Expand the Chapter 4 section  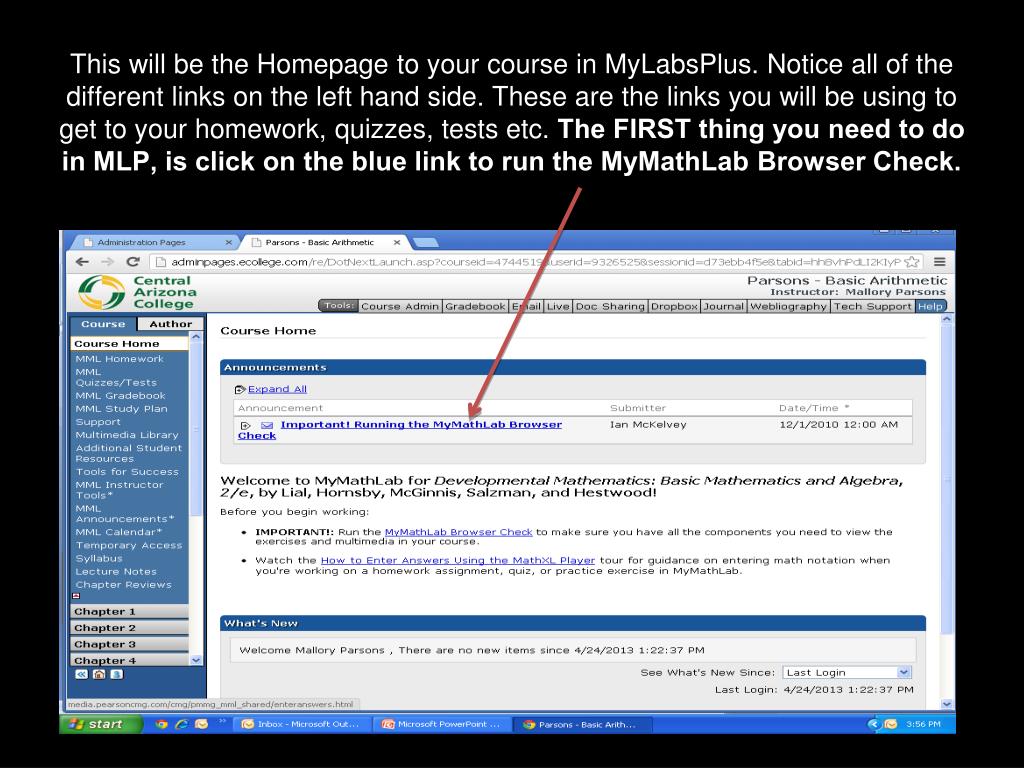(x=129, y=660)
